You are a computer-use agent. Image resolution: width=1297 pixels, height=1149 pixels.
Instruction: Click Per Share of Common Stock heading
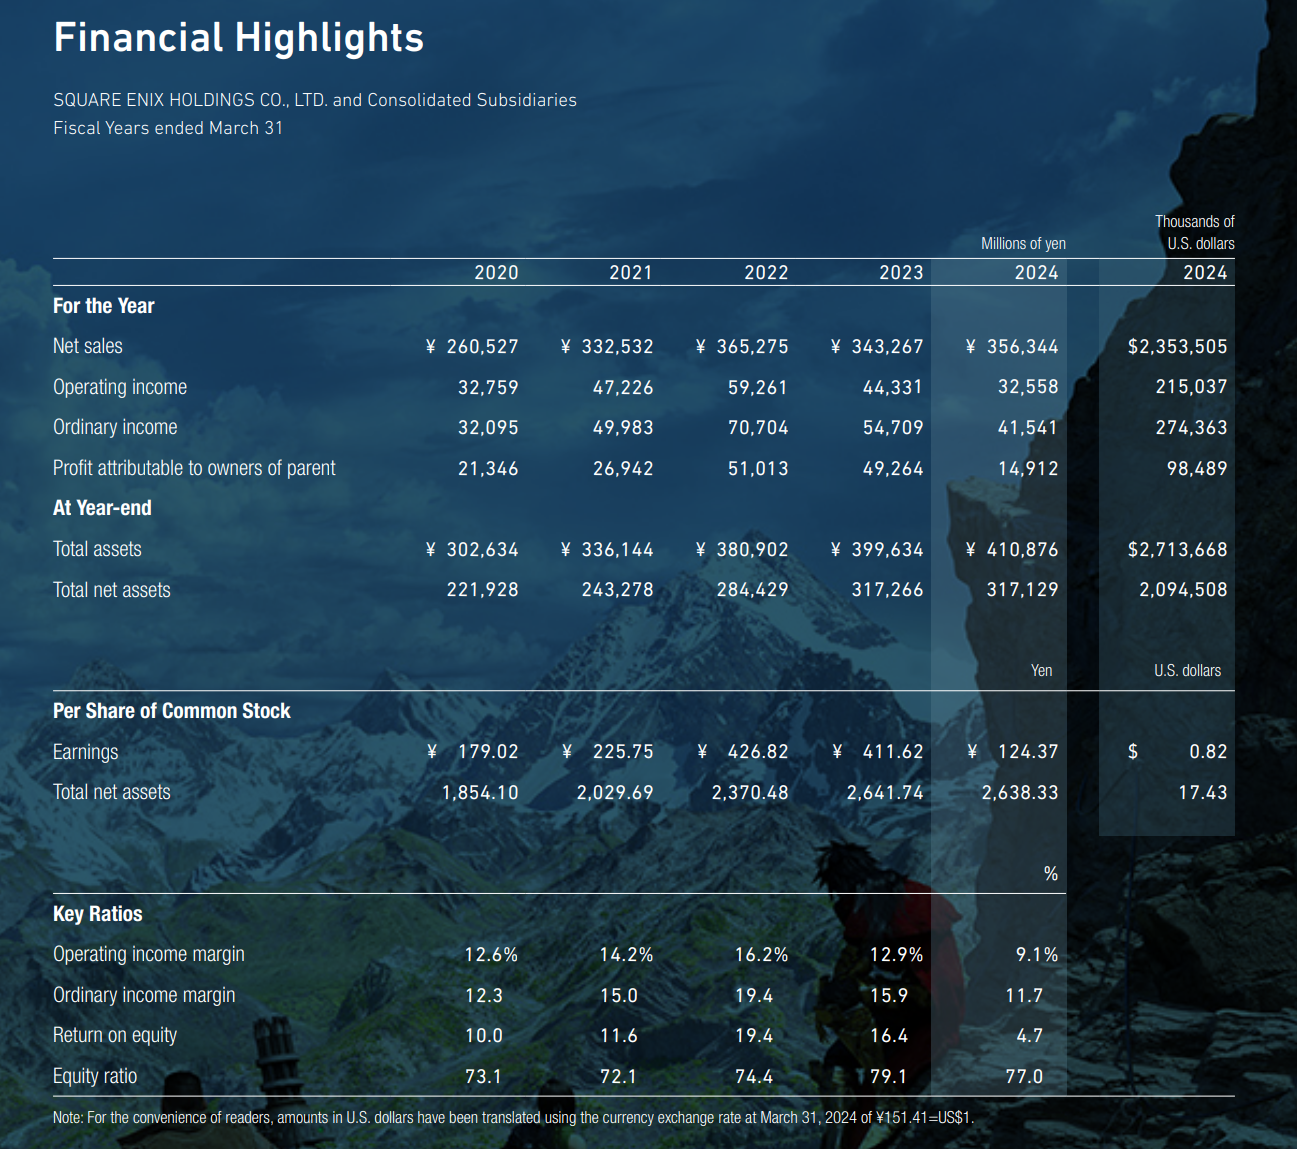click(x=172, y=711)
